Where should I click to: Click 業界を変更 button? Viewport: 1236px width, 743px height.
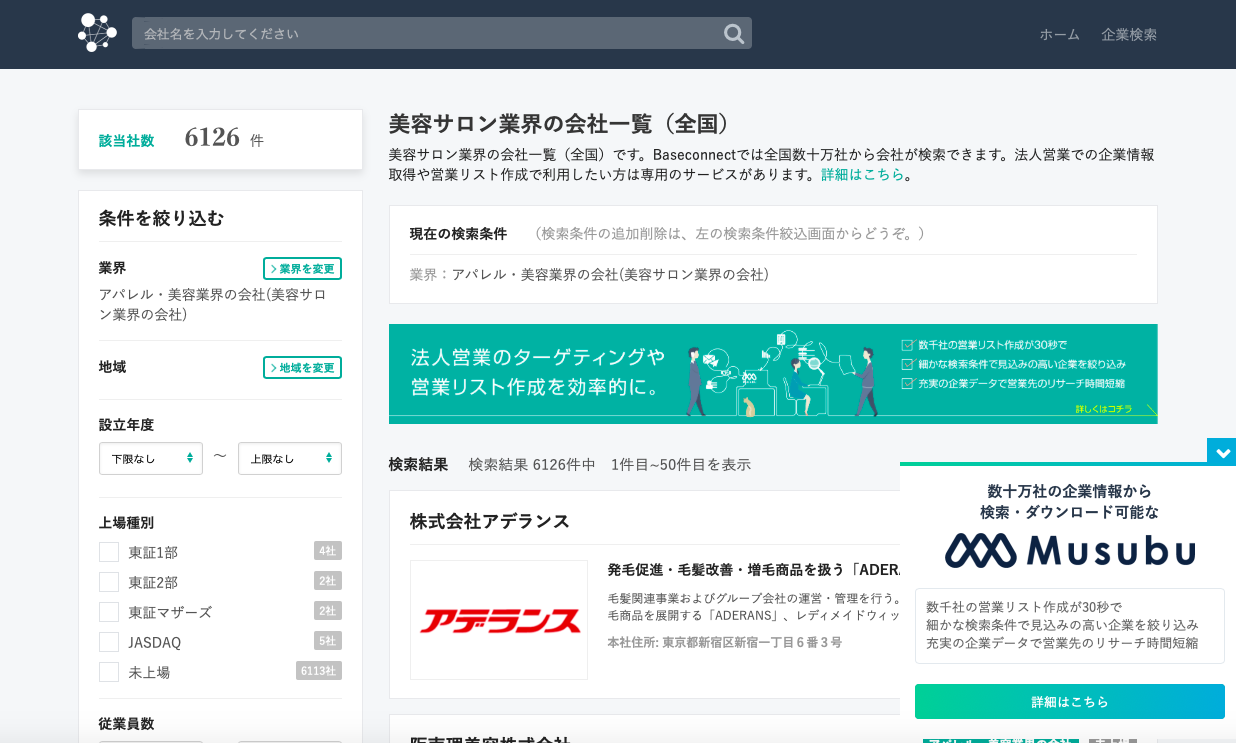point(302,269)
